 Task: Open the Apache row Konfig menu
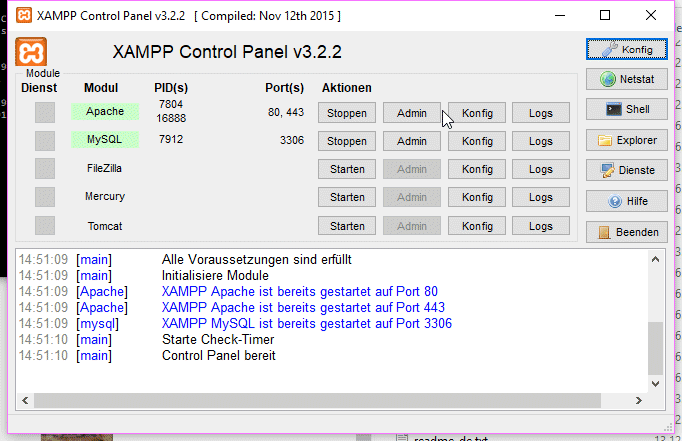point(477,113)
